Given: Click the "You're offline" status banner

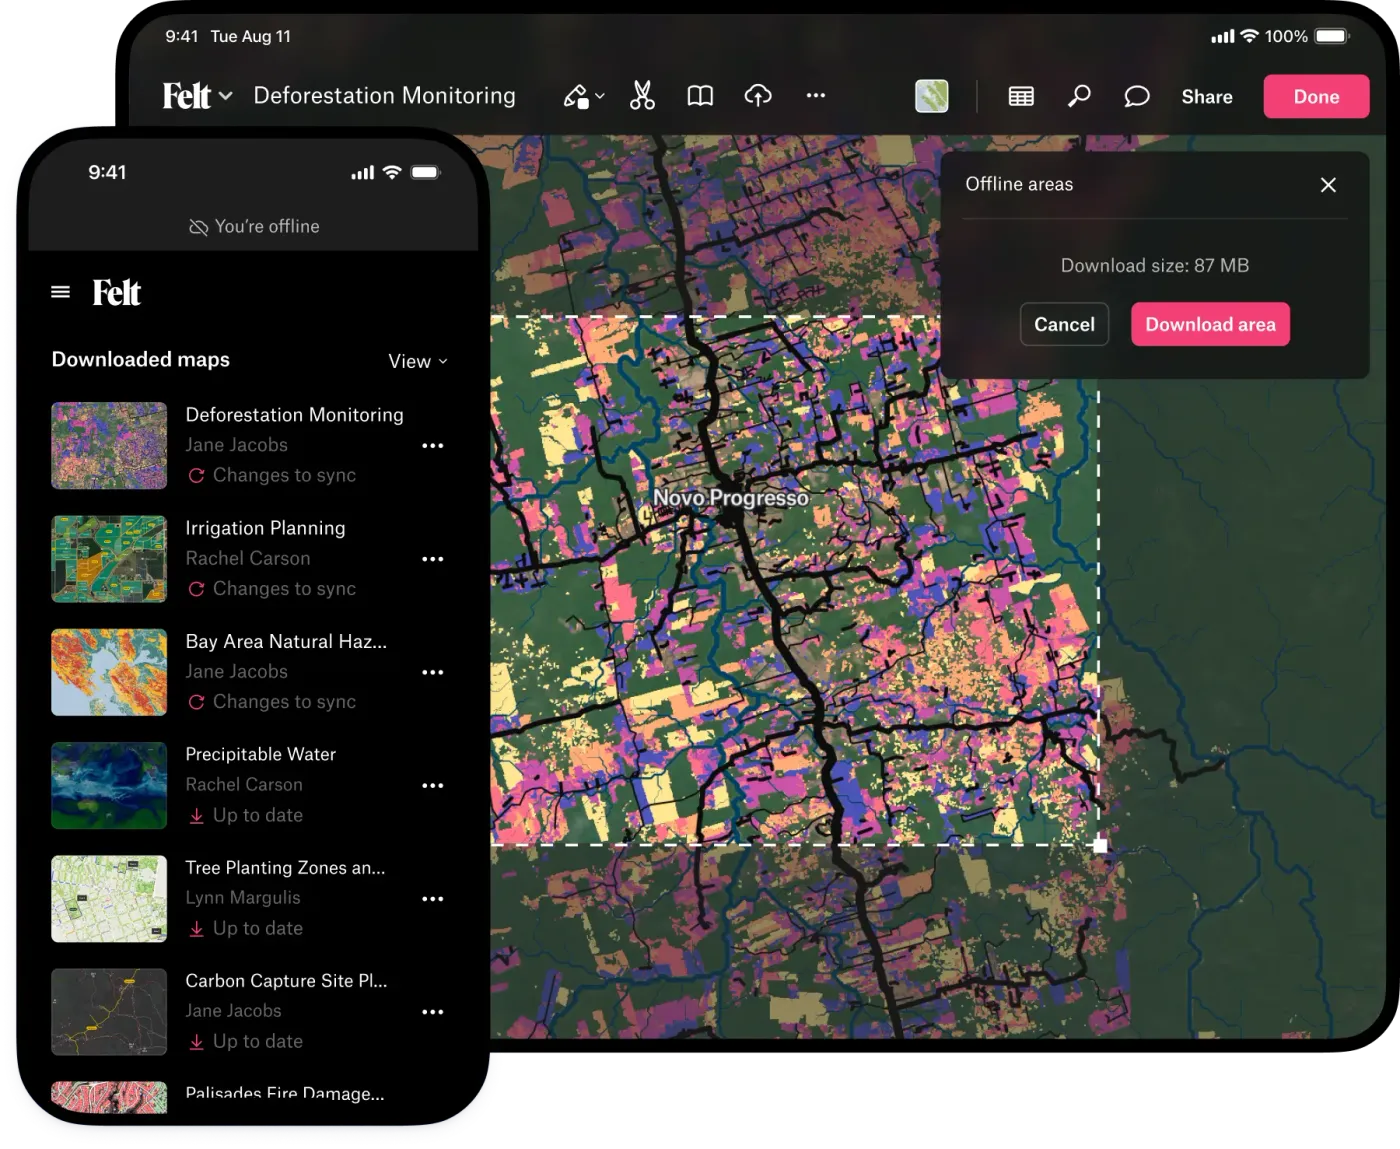Looking at the screenshot, I should 254,227.
